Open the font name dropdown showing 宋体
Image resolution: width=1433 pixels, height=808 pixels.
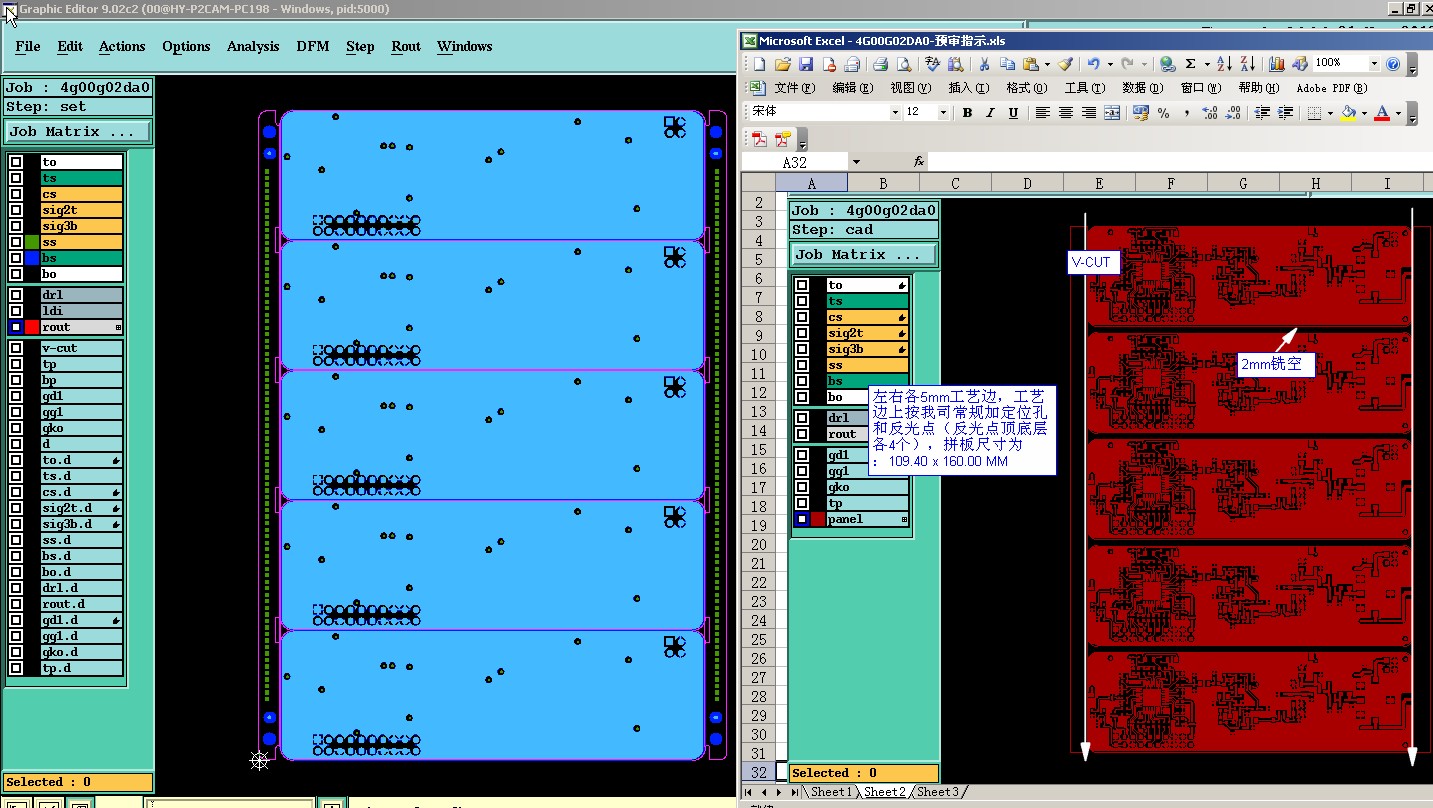(x=895, y=113)
